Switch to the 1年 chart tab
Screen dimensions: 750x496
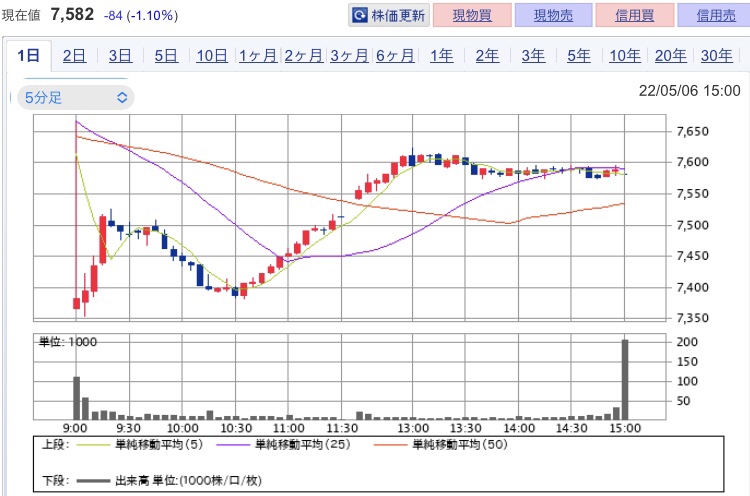pos(441,56)
